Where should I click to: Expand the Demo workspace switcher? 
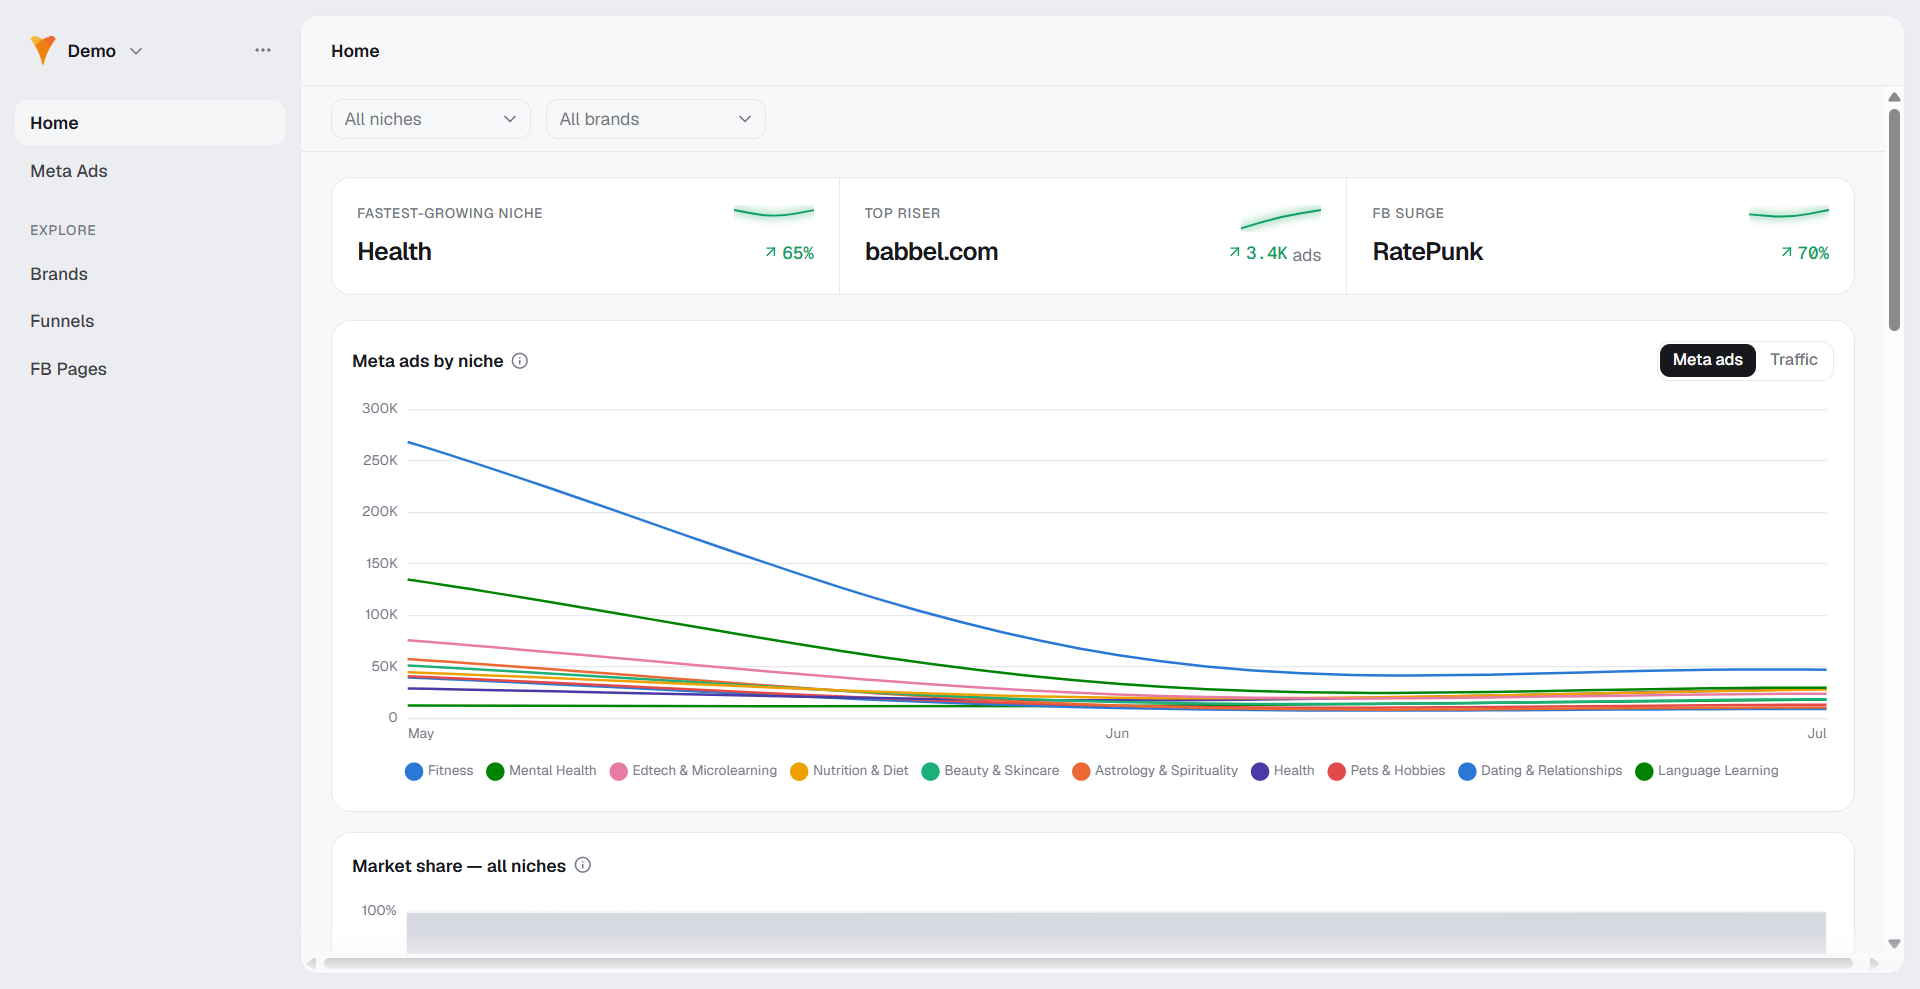(x=105, y=51)
